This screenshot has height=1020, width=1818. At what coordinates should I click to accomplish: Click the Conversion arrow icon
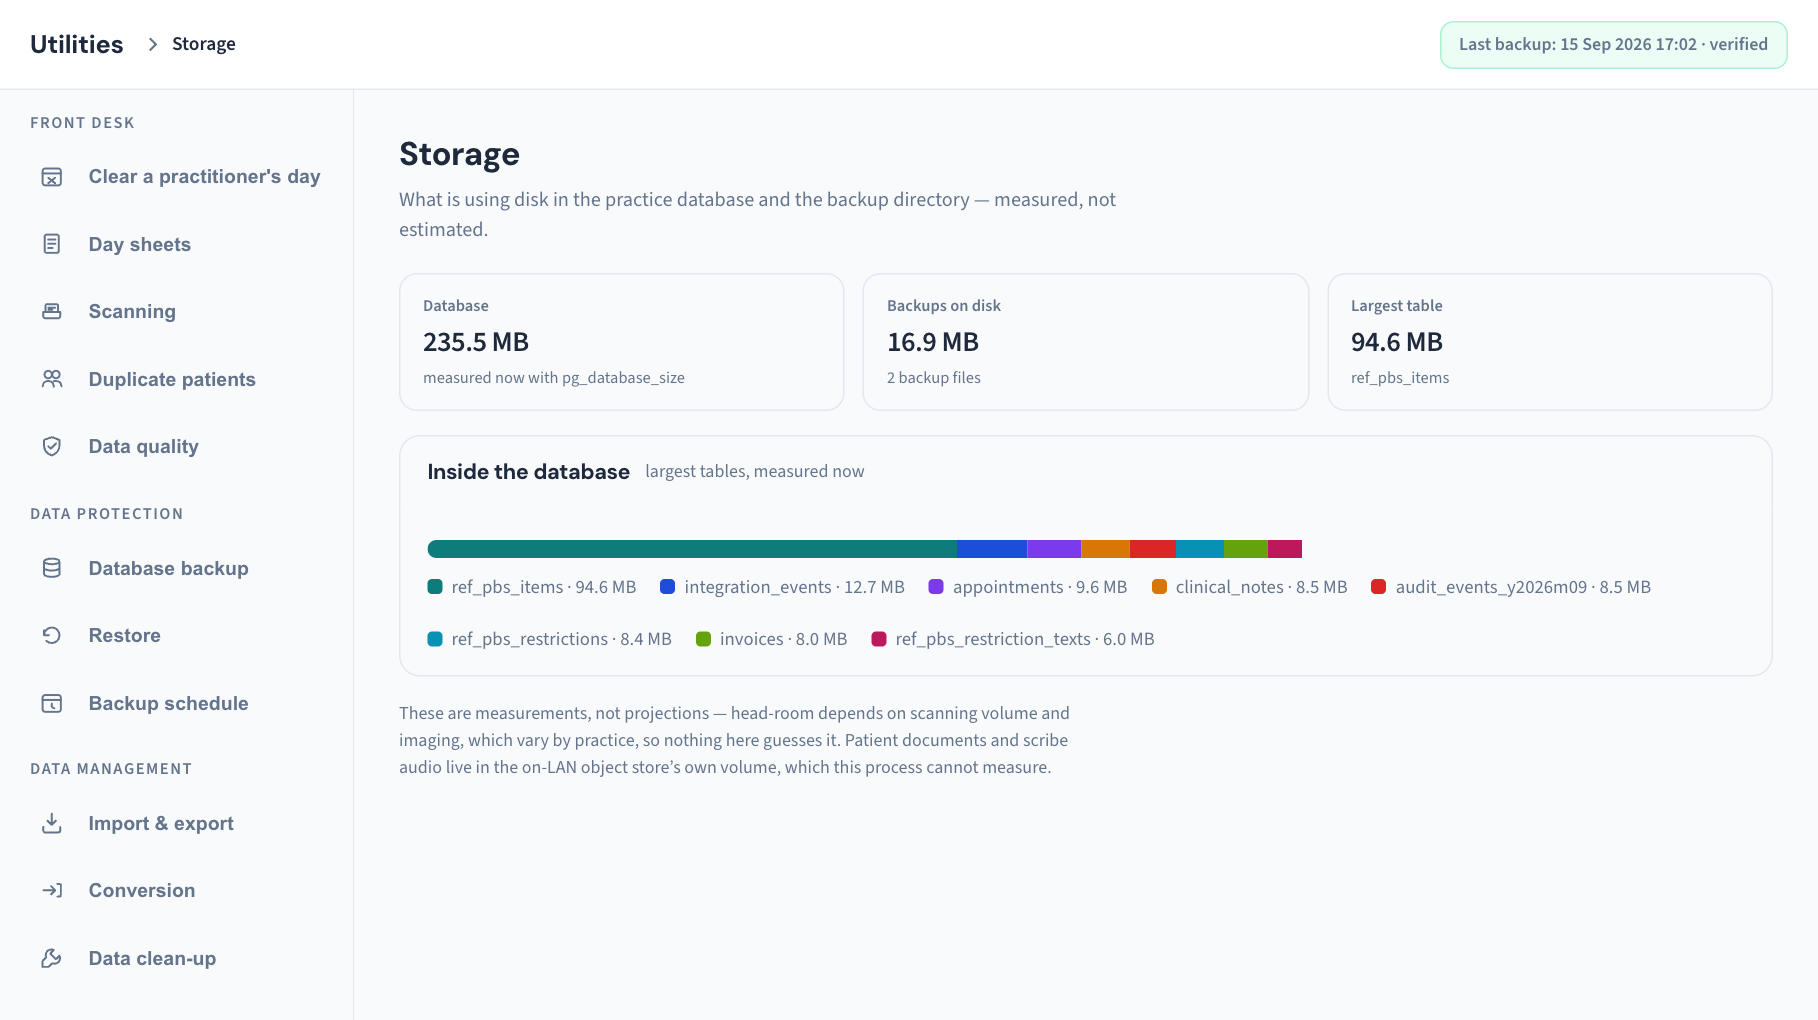52,890
